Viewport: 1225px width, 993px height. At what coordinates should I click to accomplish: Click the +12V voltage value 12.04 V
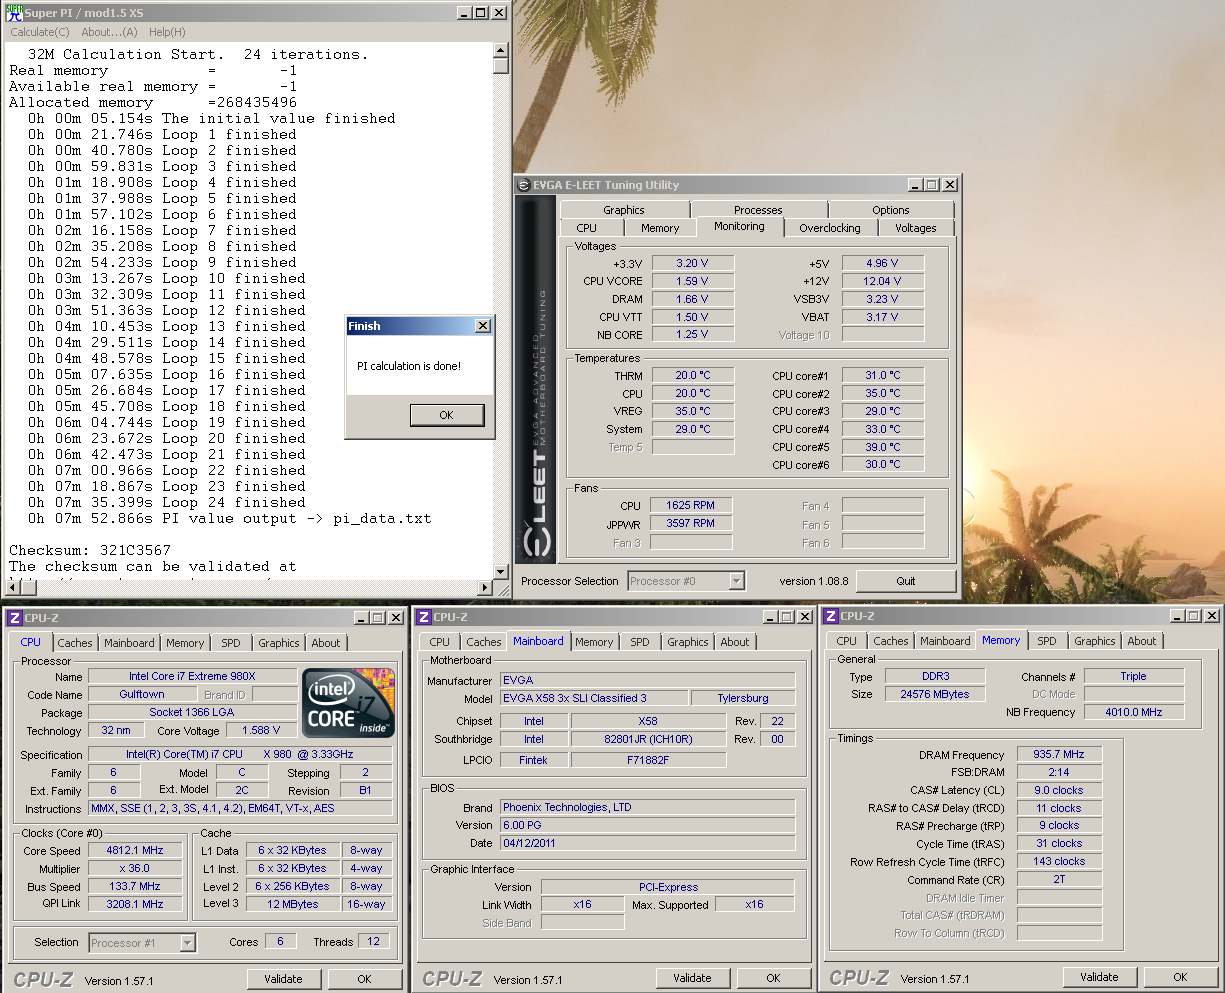tap(883, 281)
